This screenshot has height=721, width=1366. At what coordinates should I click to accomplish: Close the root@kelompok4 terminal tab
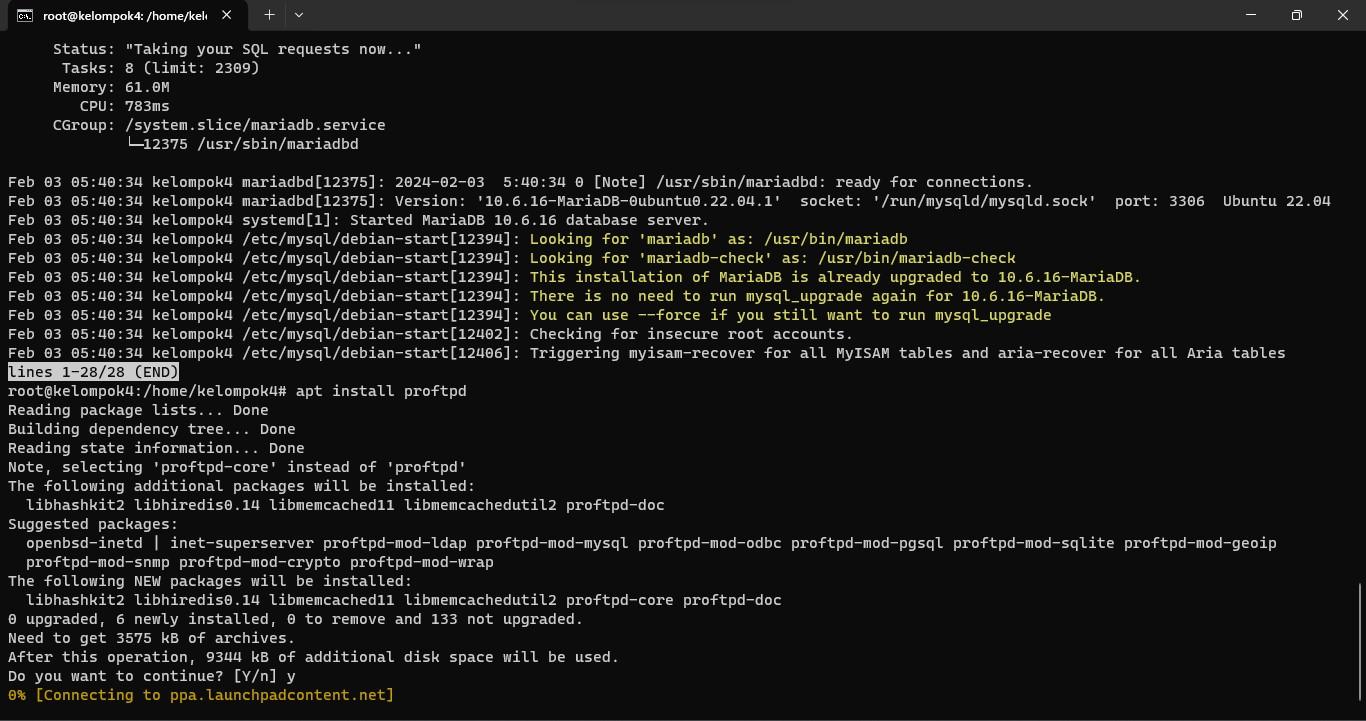(227, 16)
